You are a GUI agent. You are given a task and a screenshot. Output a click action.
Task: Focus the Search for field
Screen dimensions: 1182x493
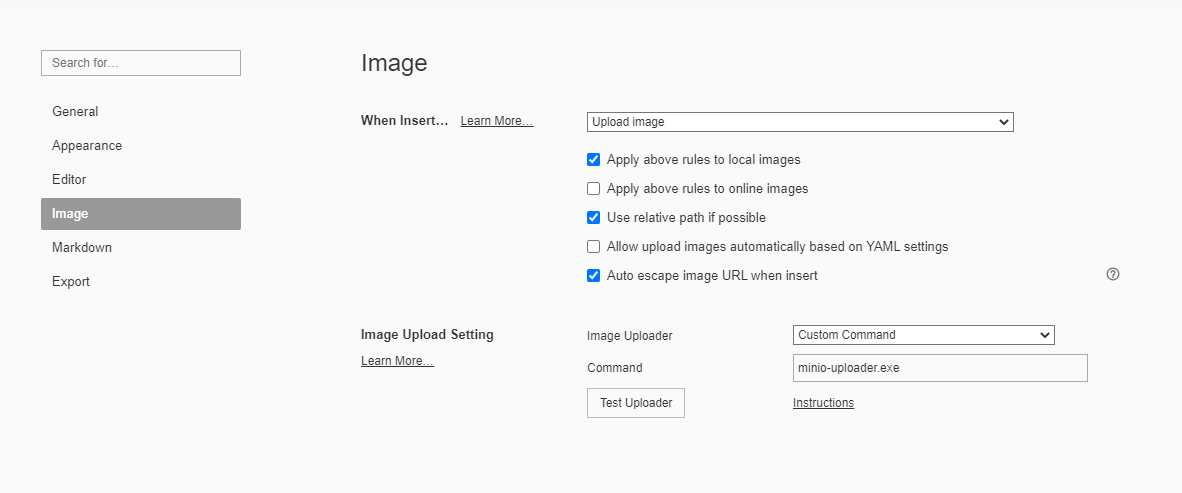pyautogui.click(x=141, y=63)
